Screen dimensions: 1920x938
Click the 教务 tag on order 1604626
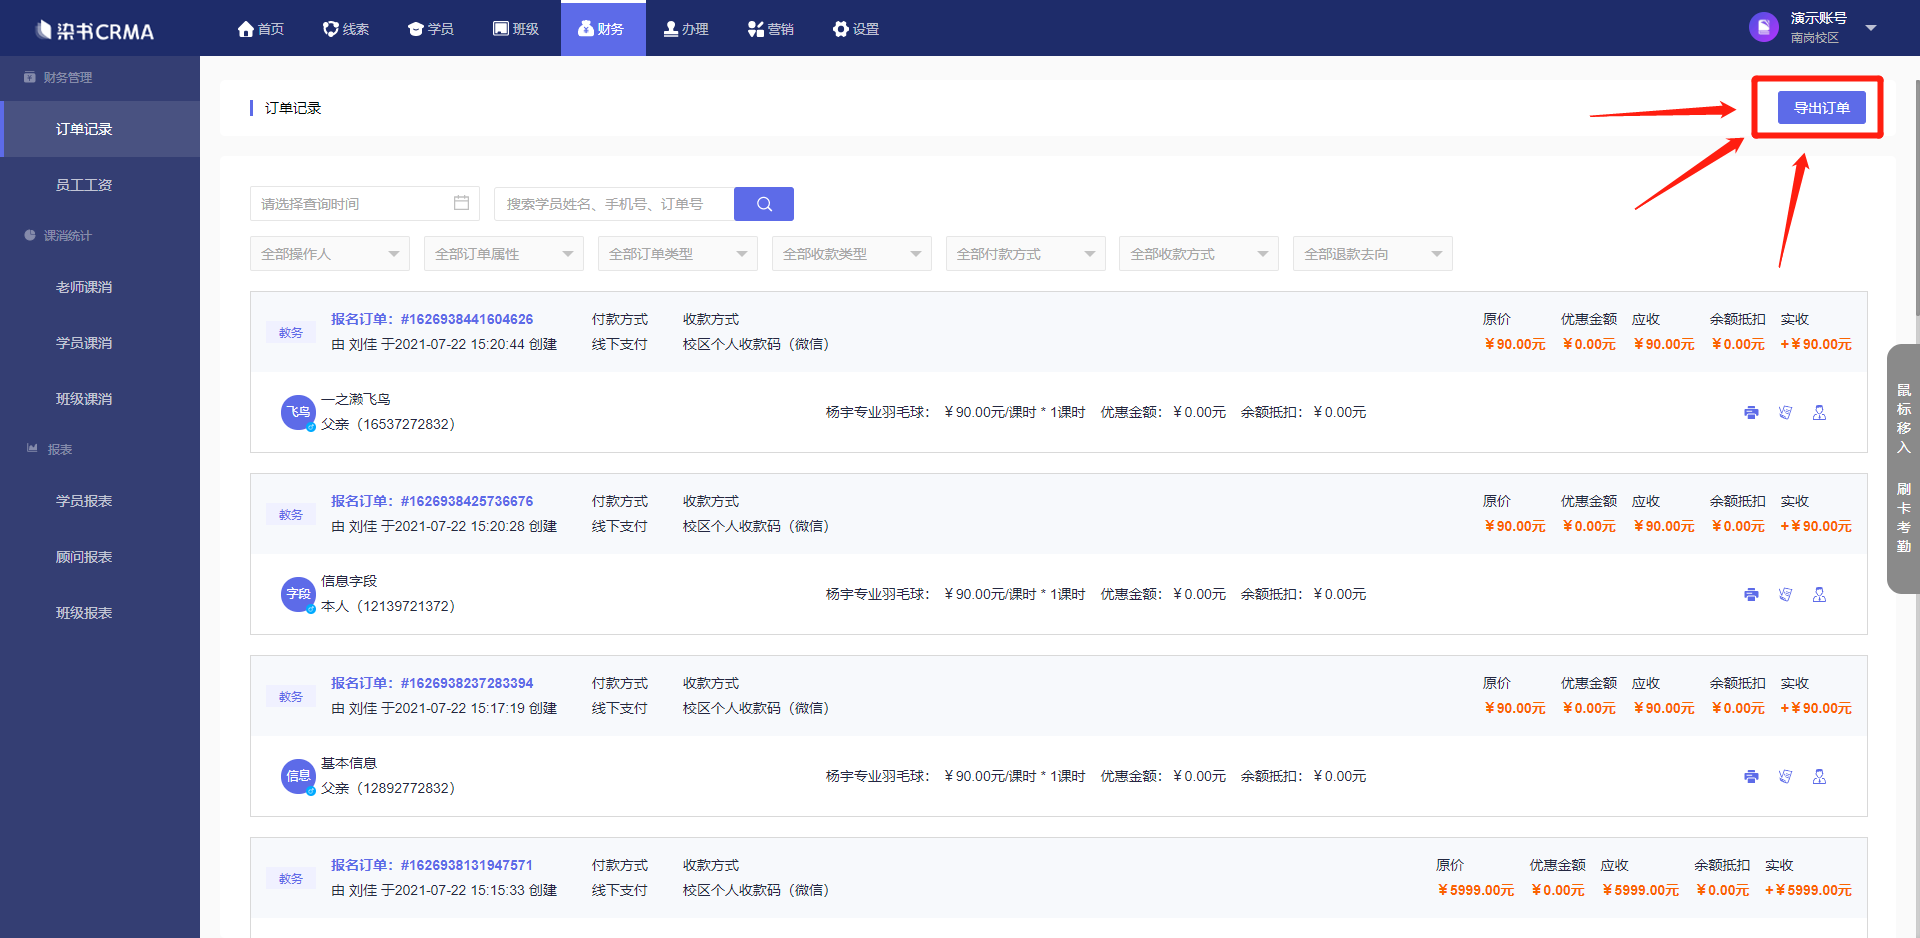click(291, 333)
